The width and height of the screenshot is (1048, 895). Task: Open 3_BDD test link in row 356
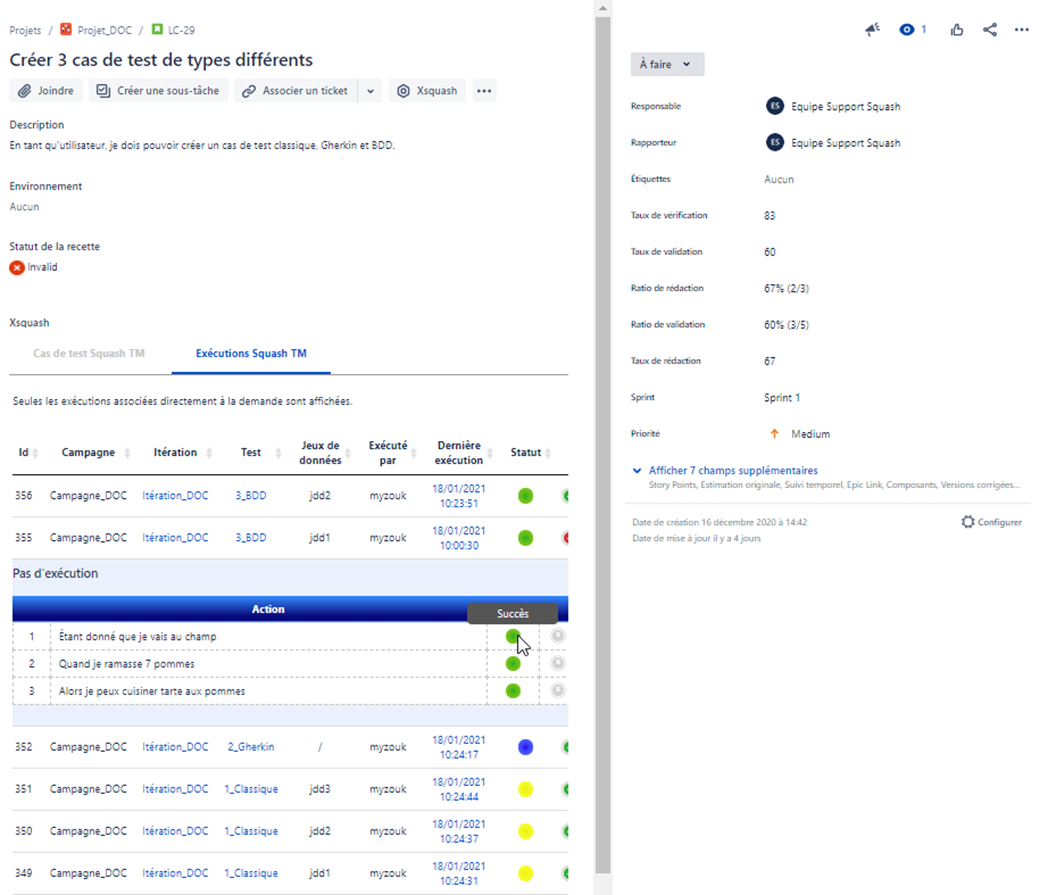coord(251,495)
